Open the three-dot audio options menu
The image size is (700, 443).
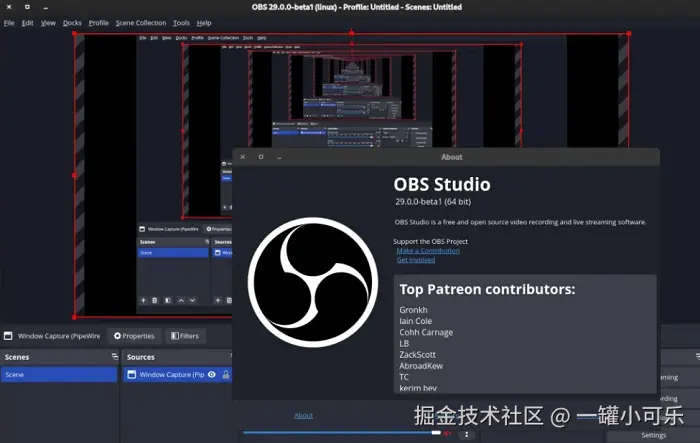pos(467,434)
